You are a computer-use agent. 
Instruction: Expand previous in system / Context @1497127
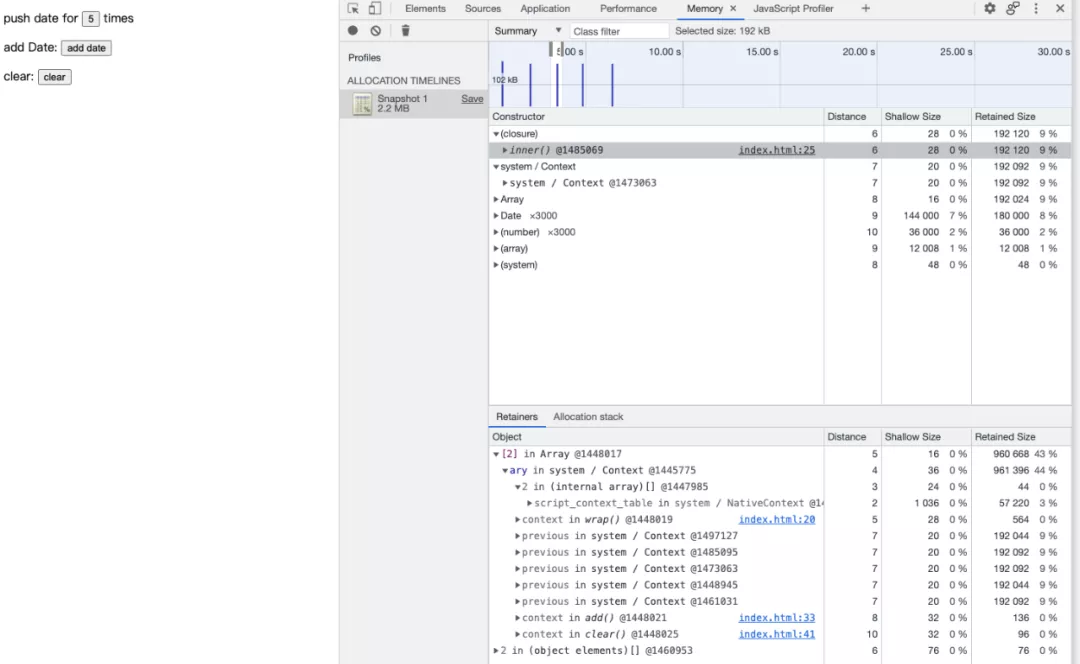pyautogui.click(x=517, y=536)
